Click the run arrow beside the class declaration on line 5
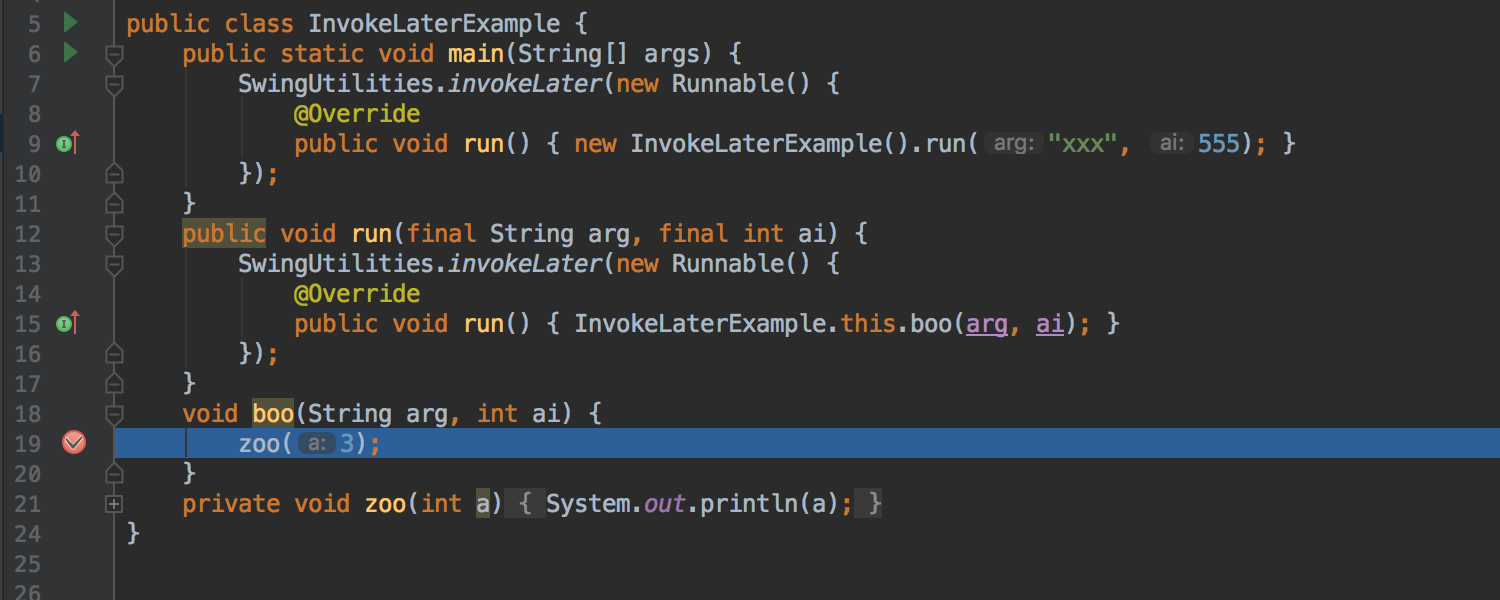This screenshot has width=1500, height=600. [x=70, y=22]
